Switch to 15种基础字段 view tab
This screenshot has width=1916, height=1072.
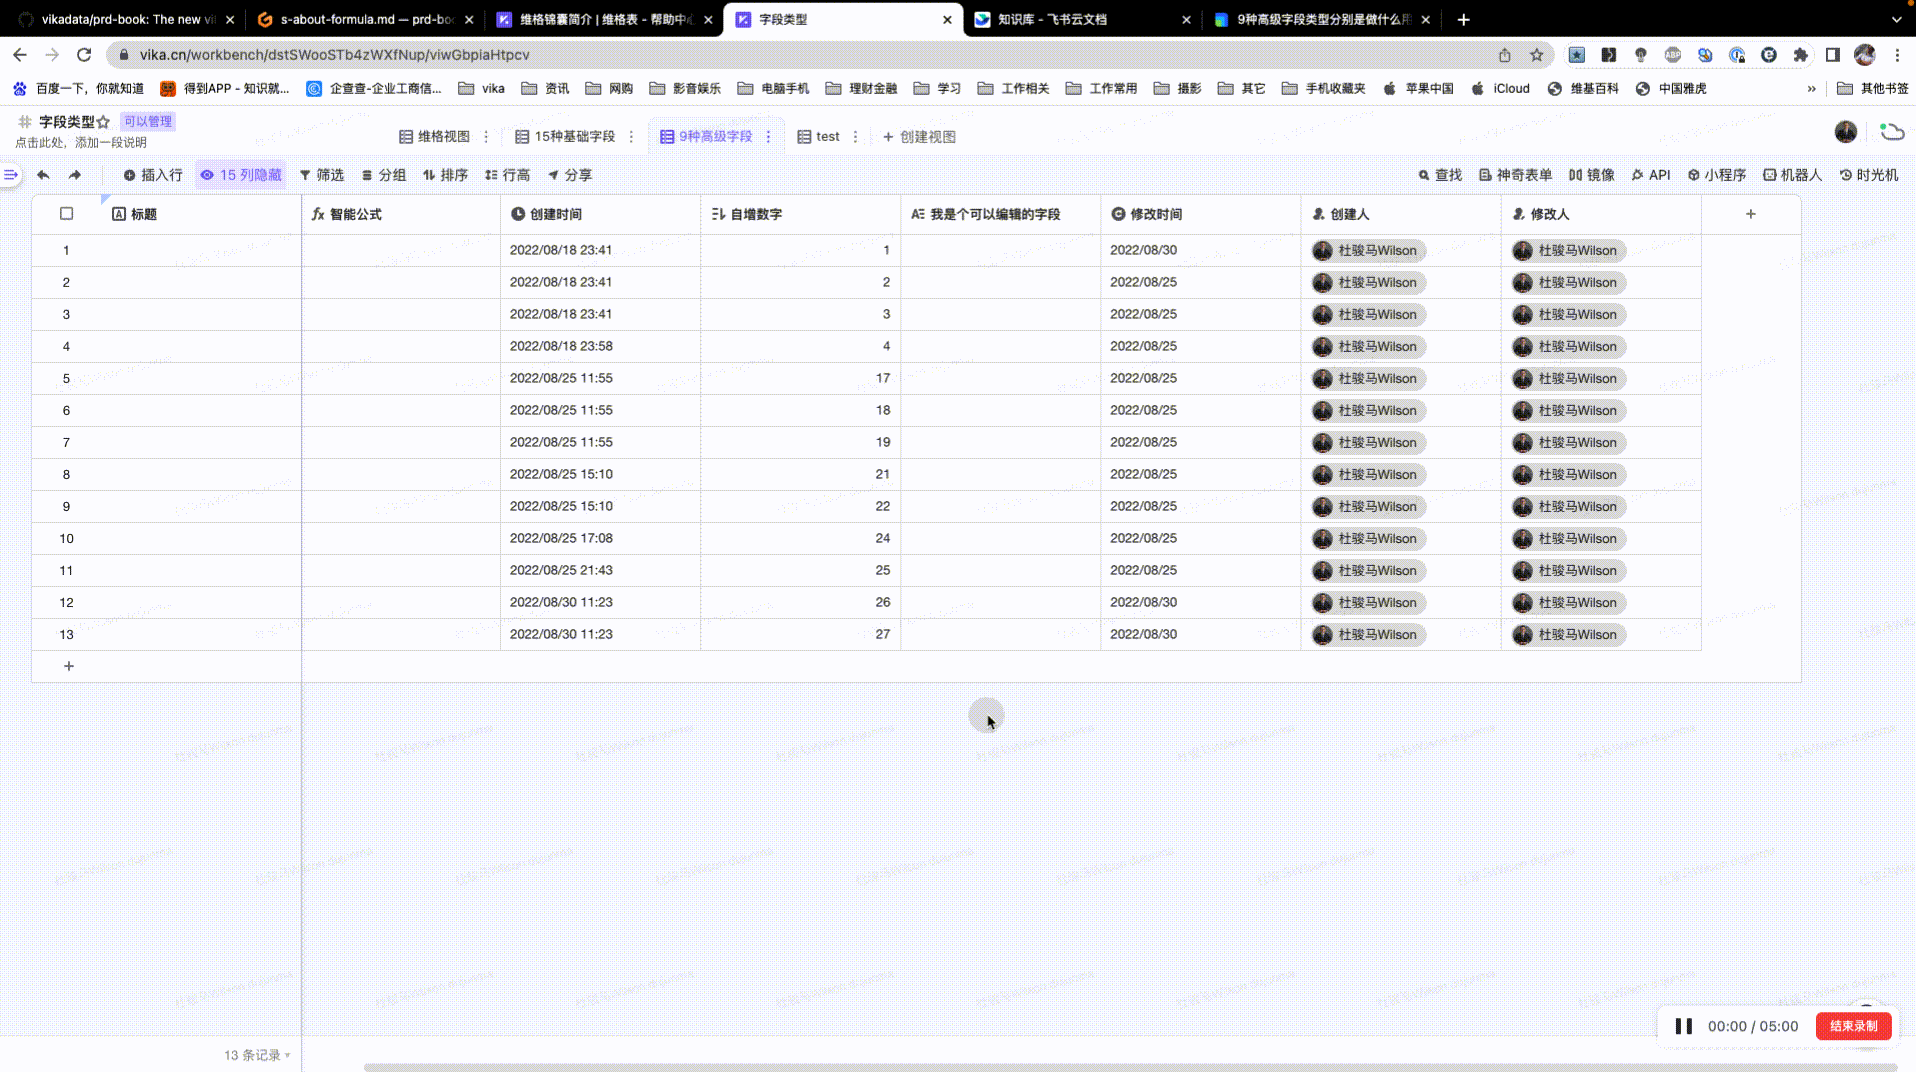[x=565, y=137]
